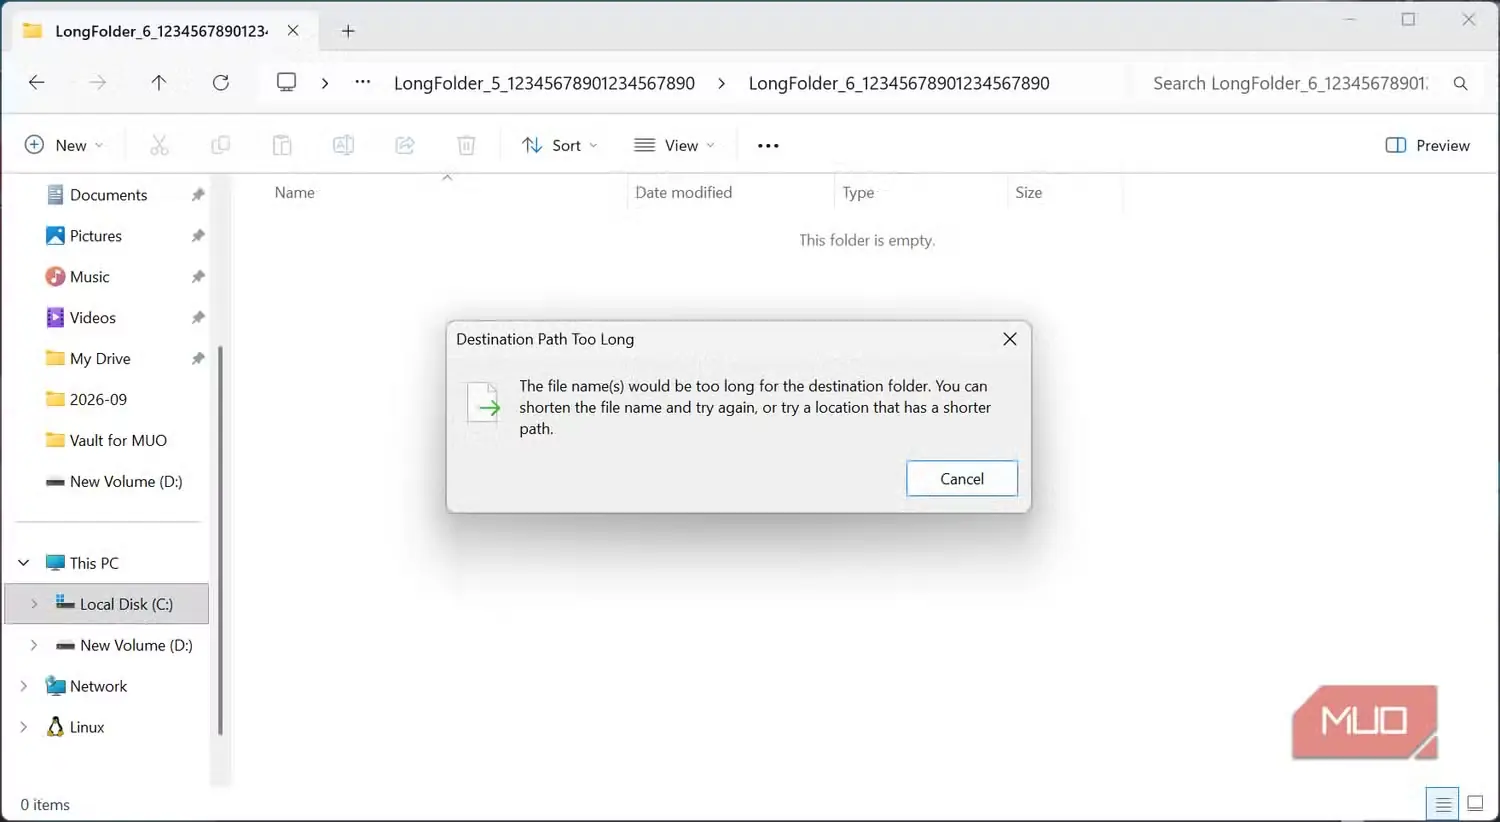Expand the Network tree node
This screenshot has width=1500, height=822.
pyautogui.click(x=24, y=686)
